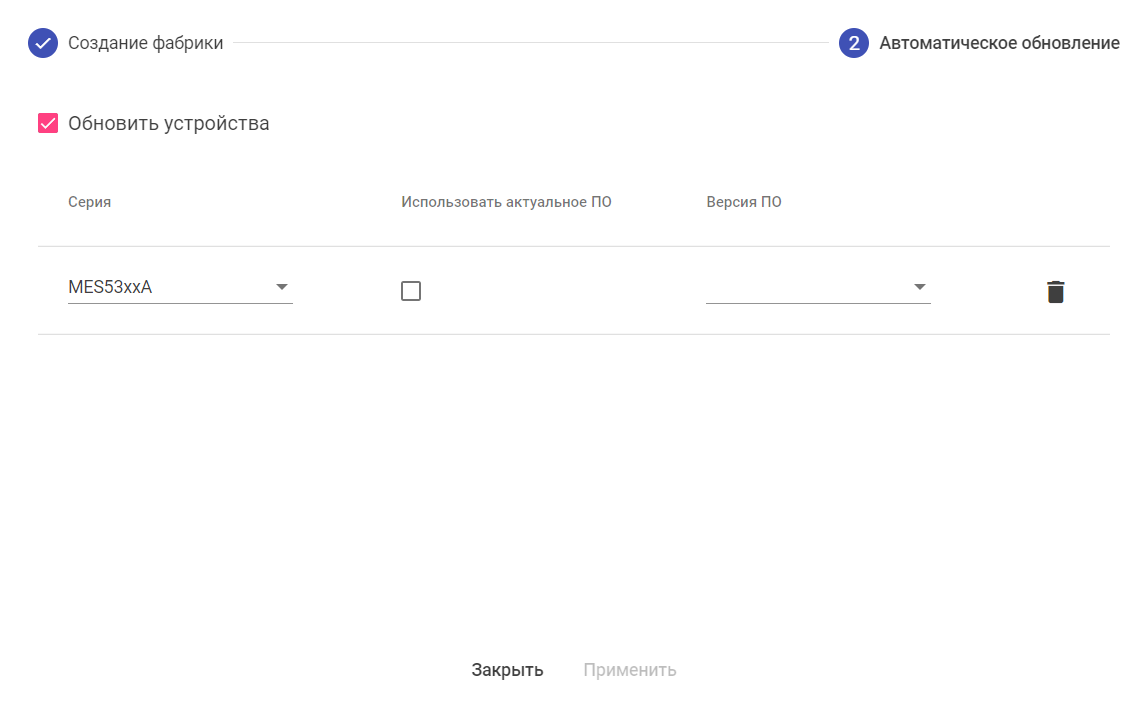Click the MES53xxA series value
The height and width of the screenshot is (701, 1148).
click(x=110, y=288)
